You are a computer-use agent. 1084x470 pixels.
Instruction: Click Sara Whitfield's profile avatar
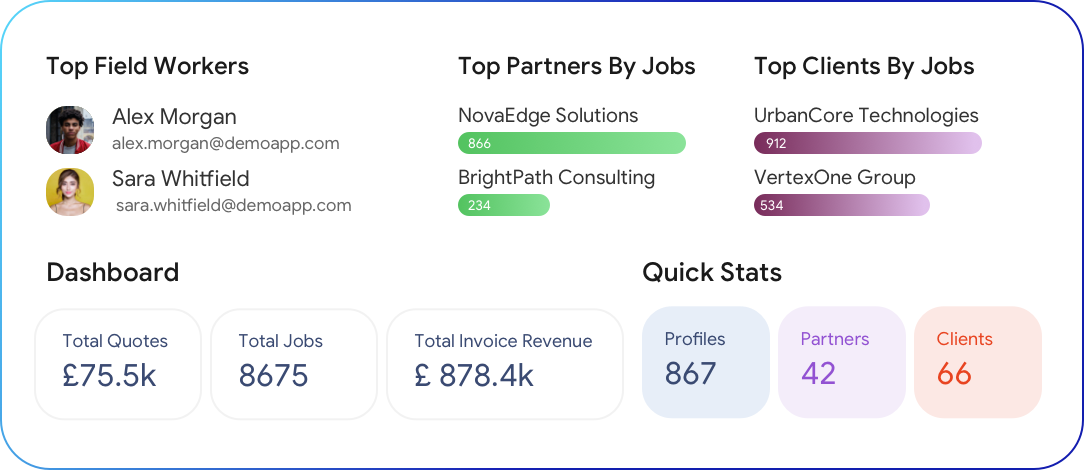[70, 191]
